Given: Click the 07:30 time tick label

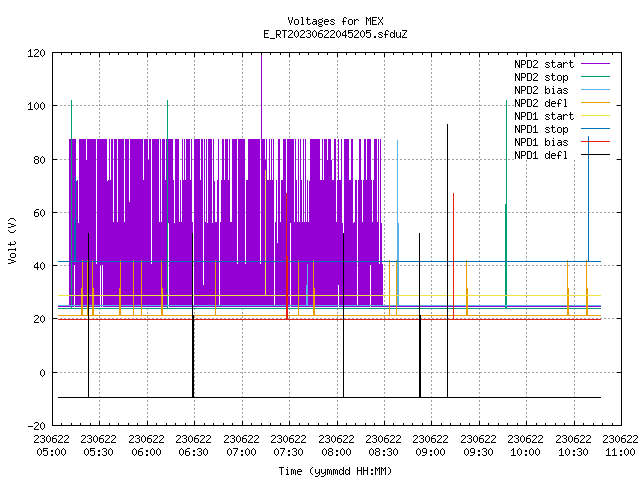Looking at the screenshot, I should [x=288, y=452].
